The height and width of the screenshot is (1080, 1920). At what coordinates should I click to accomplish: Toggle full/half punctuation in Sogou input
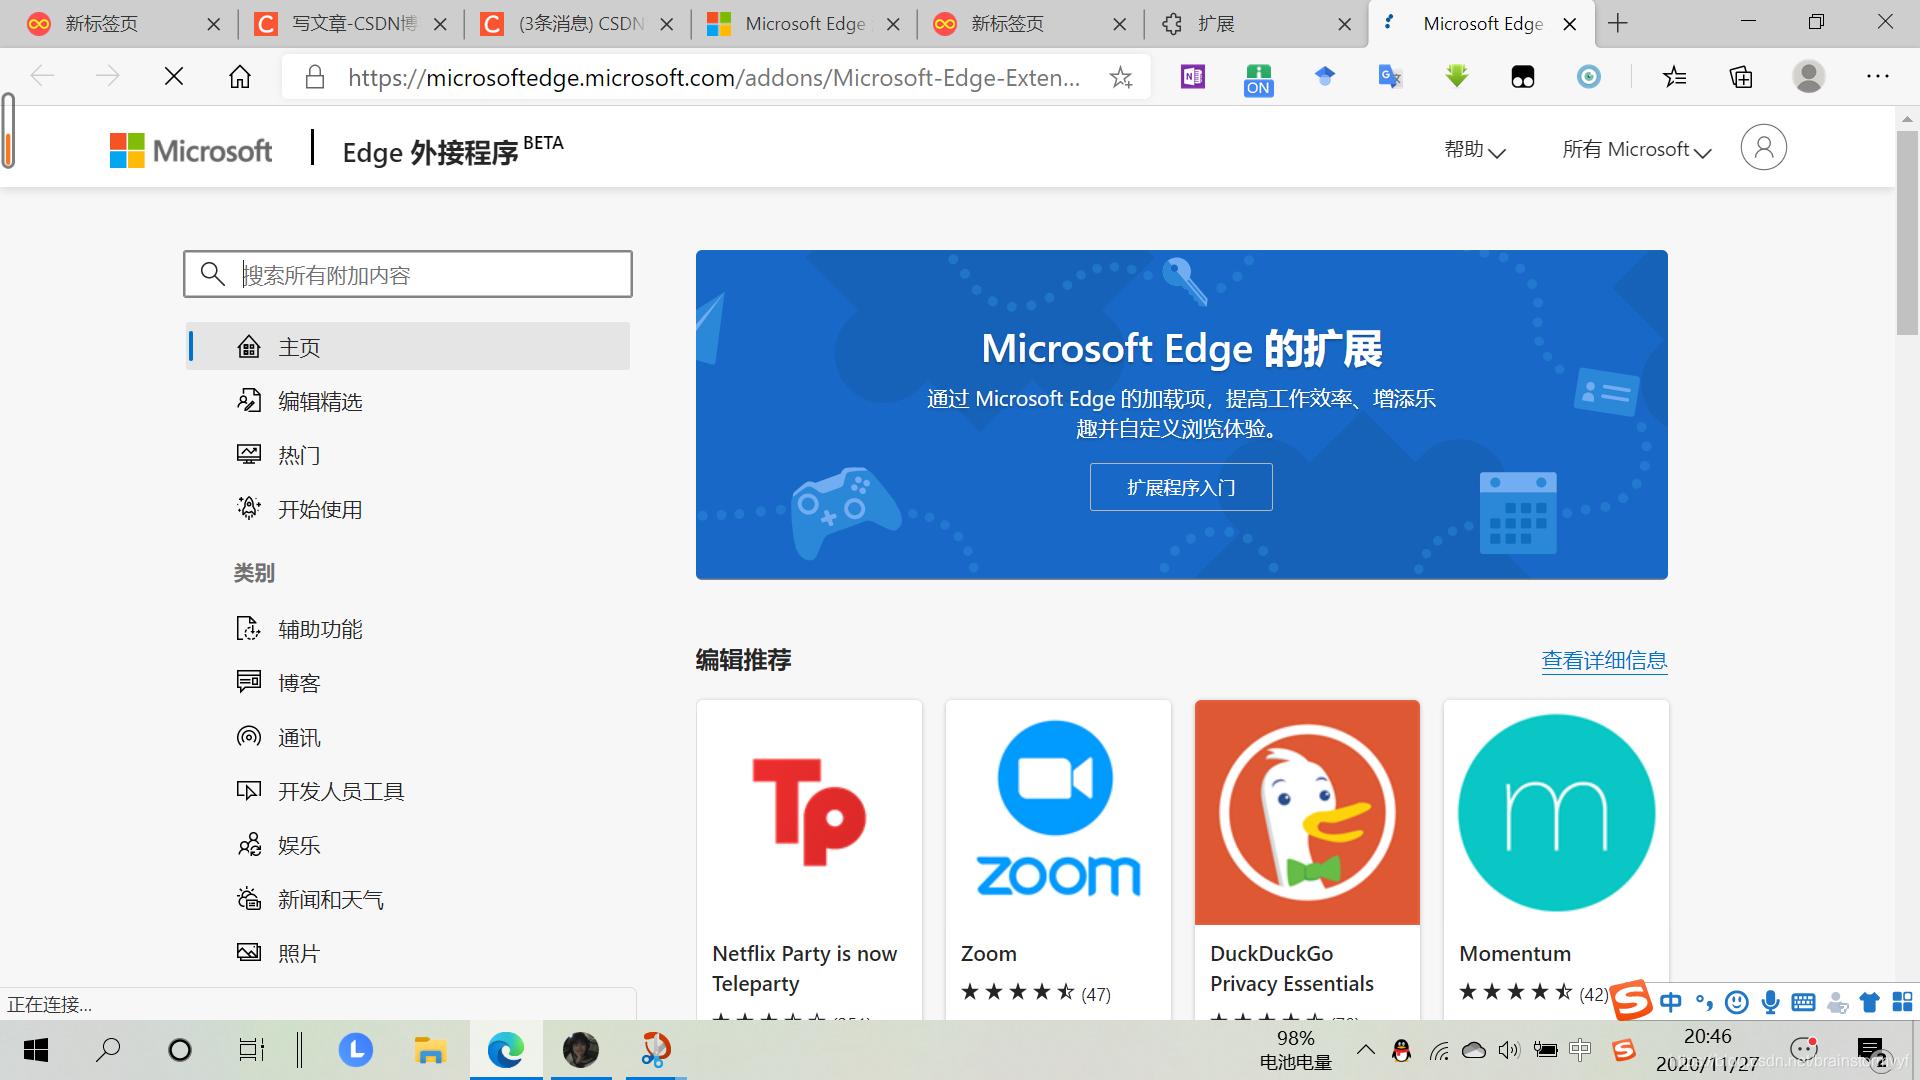click(1705, 1002)
